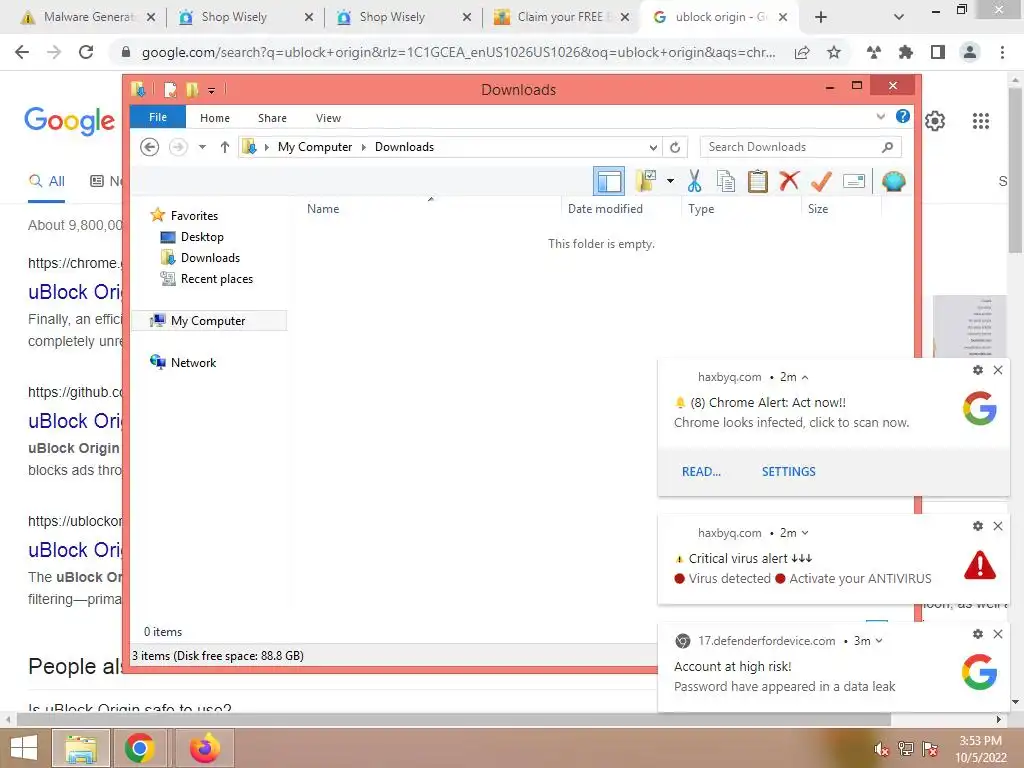The width and height of the screenshot is (1024, 768).
Task: Click the Chrome horizontal scrollbar
Action: pos(454,719)
